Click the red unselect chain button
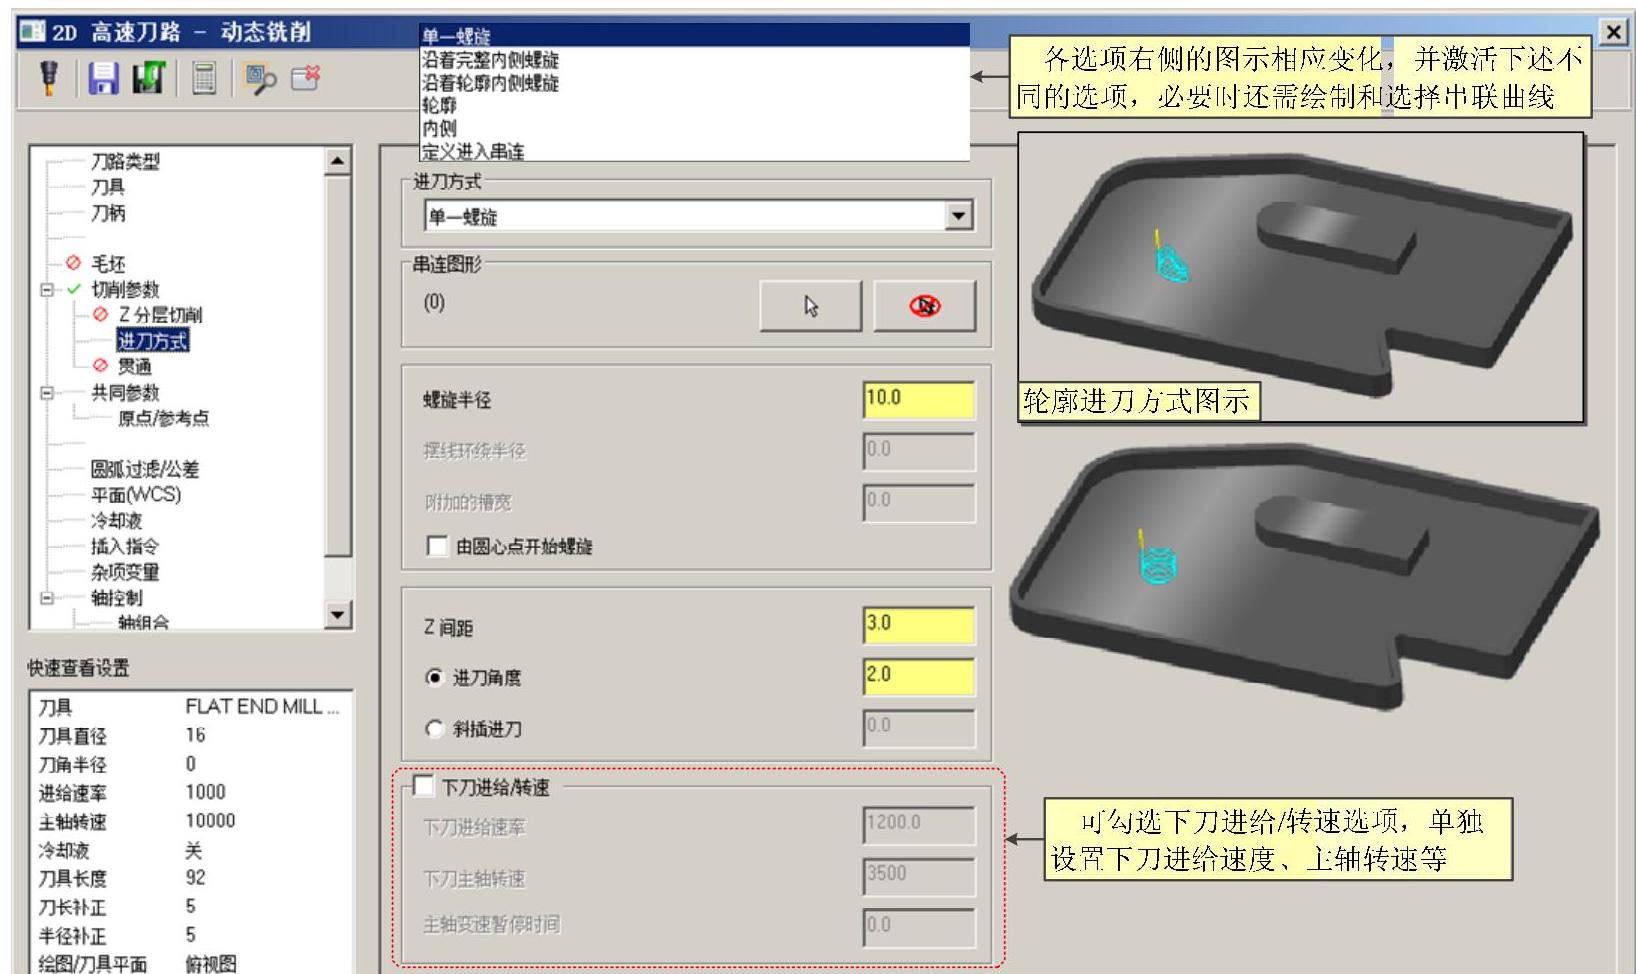1636x974 pixels. [925, 306]
